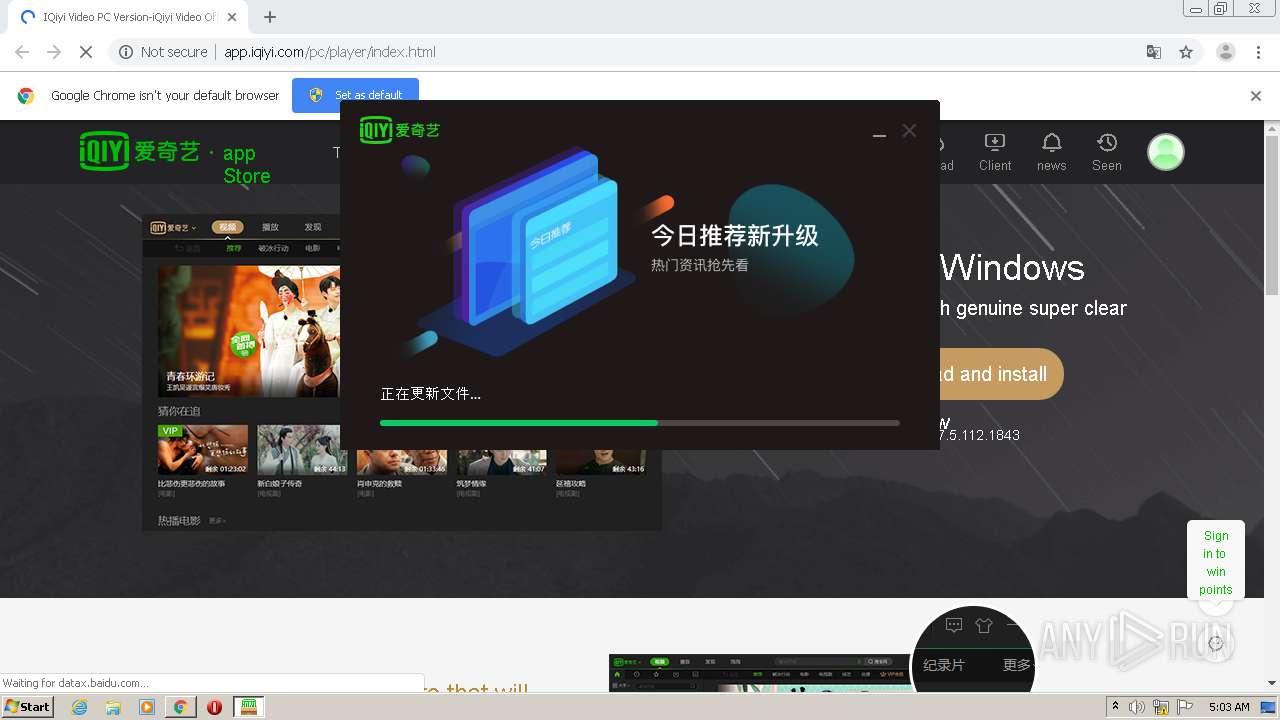Open Windows Explorer folder in taskbar
1280x720 pixels.
click(x=113, y=707)
